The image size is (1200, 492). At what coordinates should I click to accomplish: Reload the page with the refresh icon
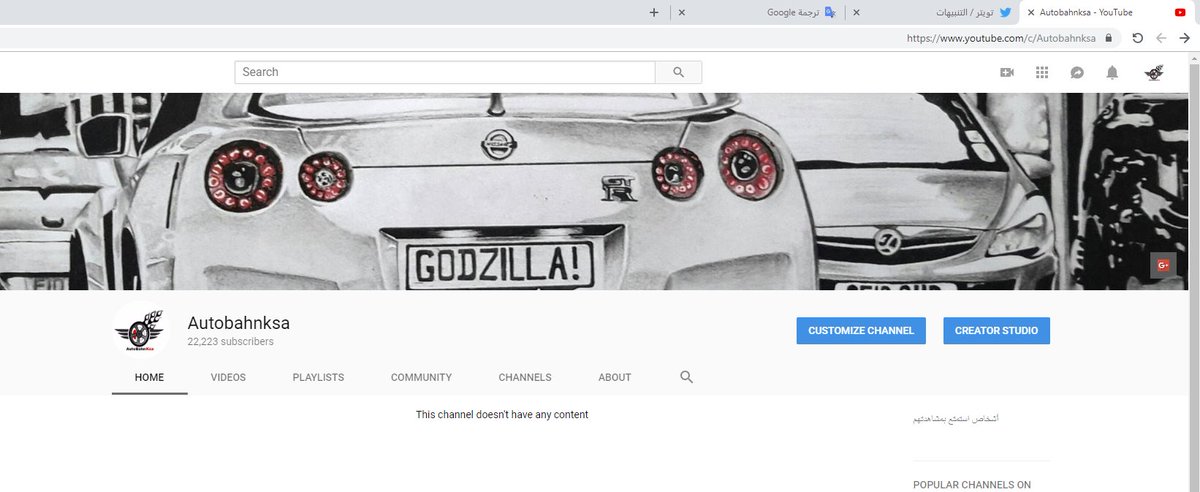click(x=1137, y=38)
